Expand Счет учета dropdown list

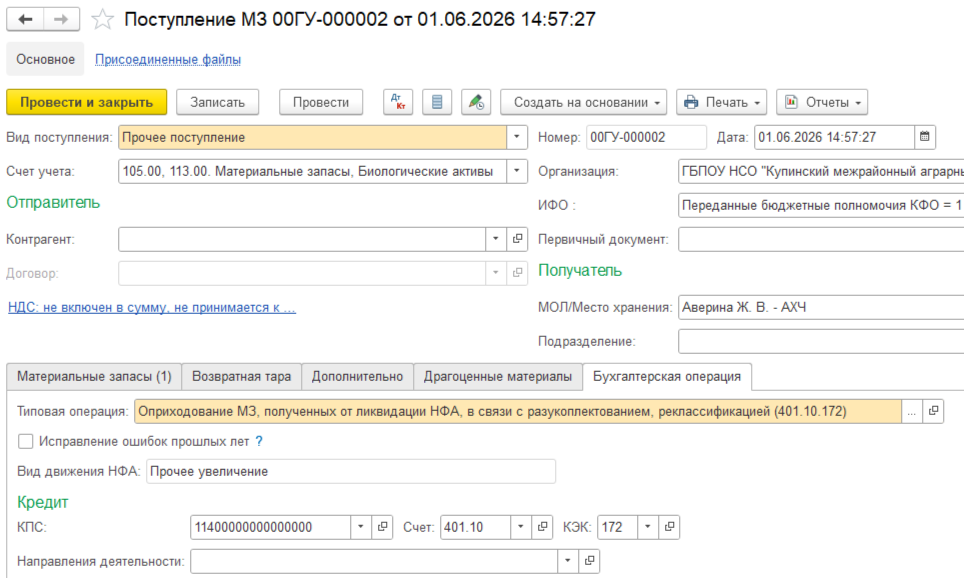[517, 171]
